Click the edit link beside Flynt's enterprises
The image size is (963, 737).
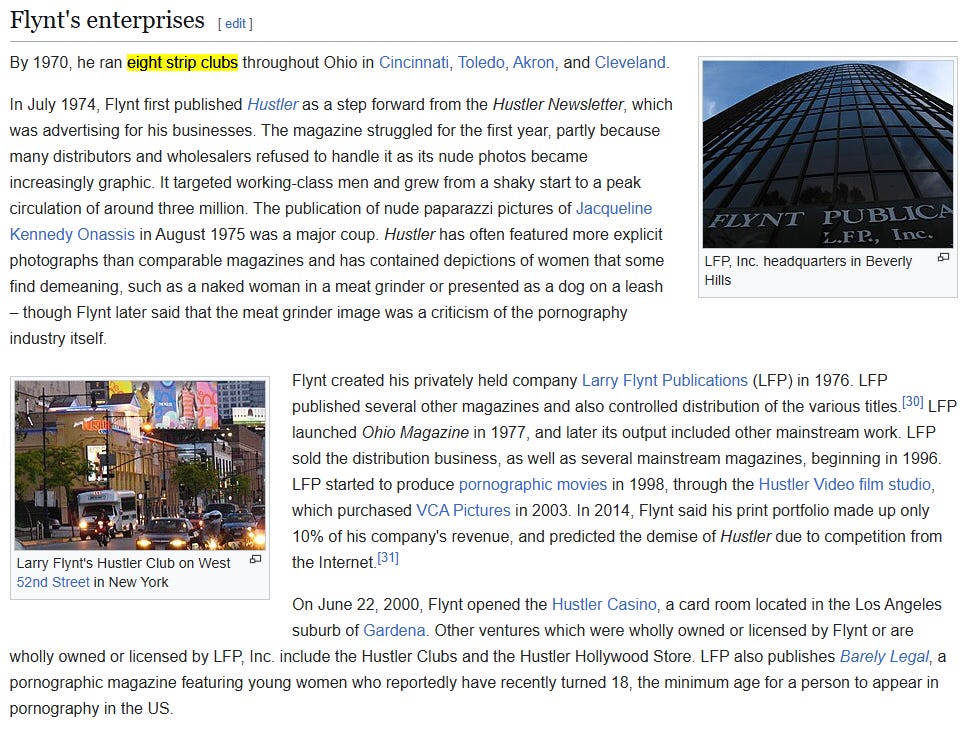click(235, 23)
